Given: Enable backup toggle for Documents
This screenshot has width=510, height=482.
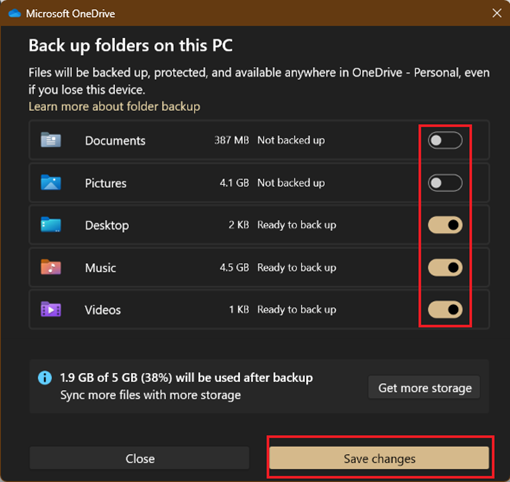Looking at the screenshot, I should point(445,140).
